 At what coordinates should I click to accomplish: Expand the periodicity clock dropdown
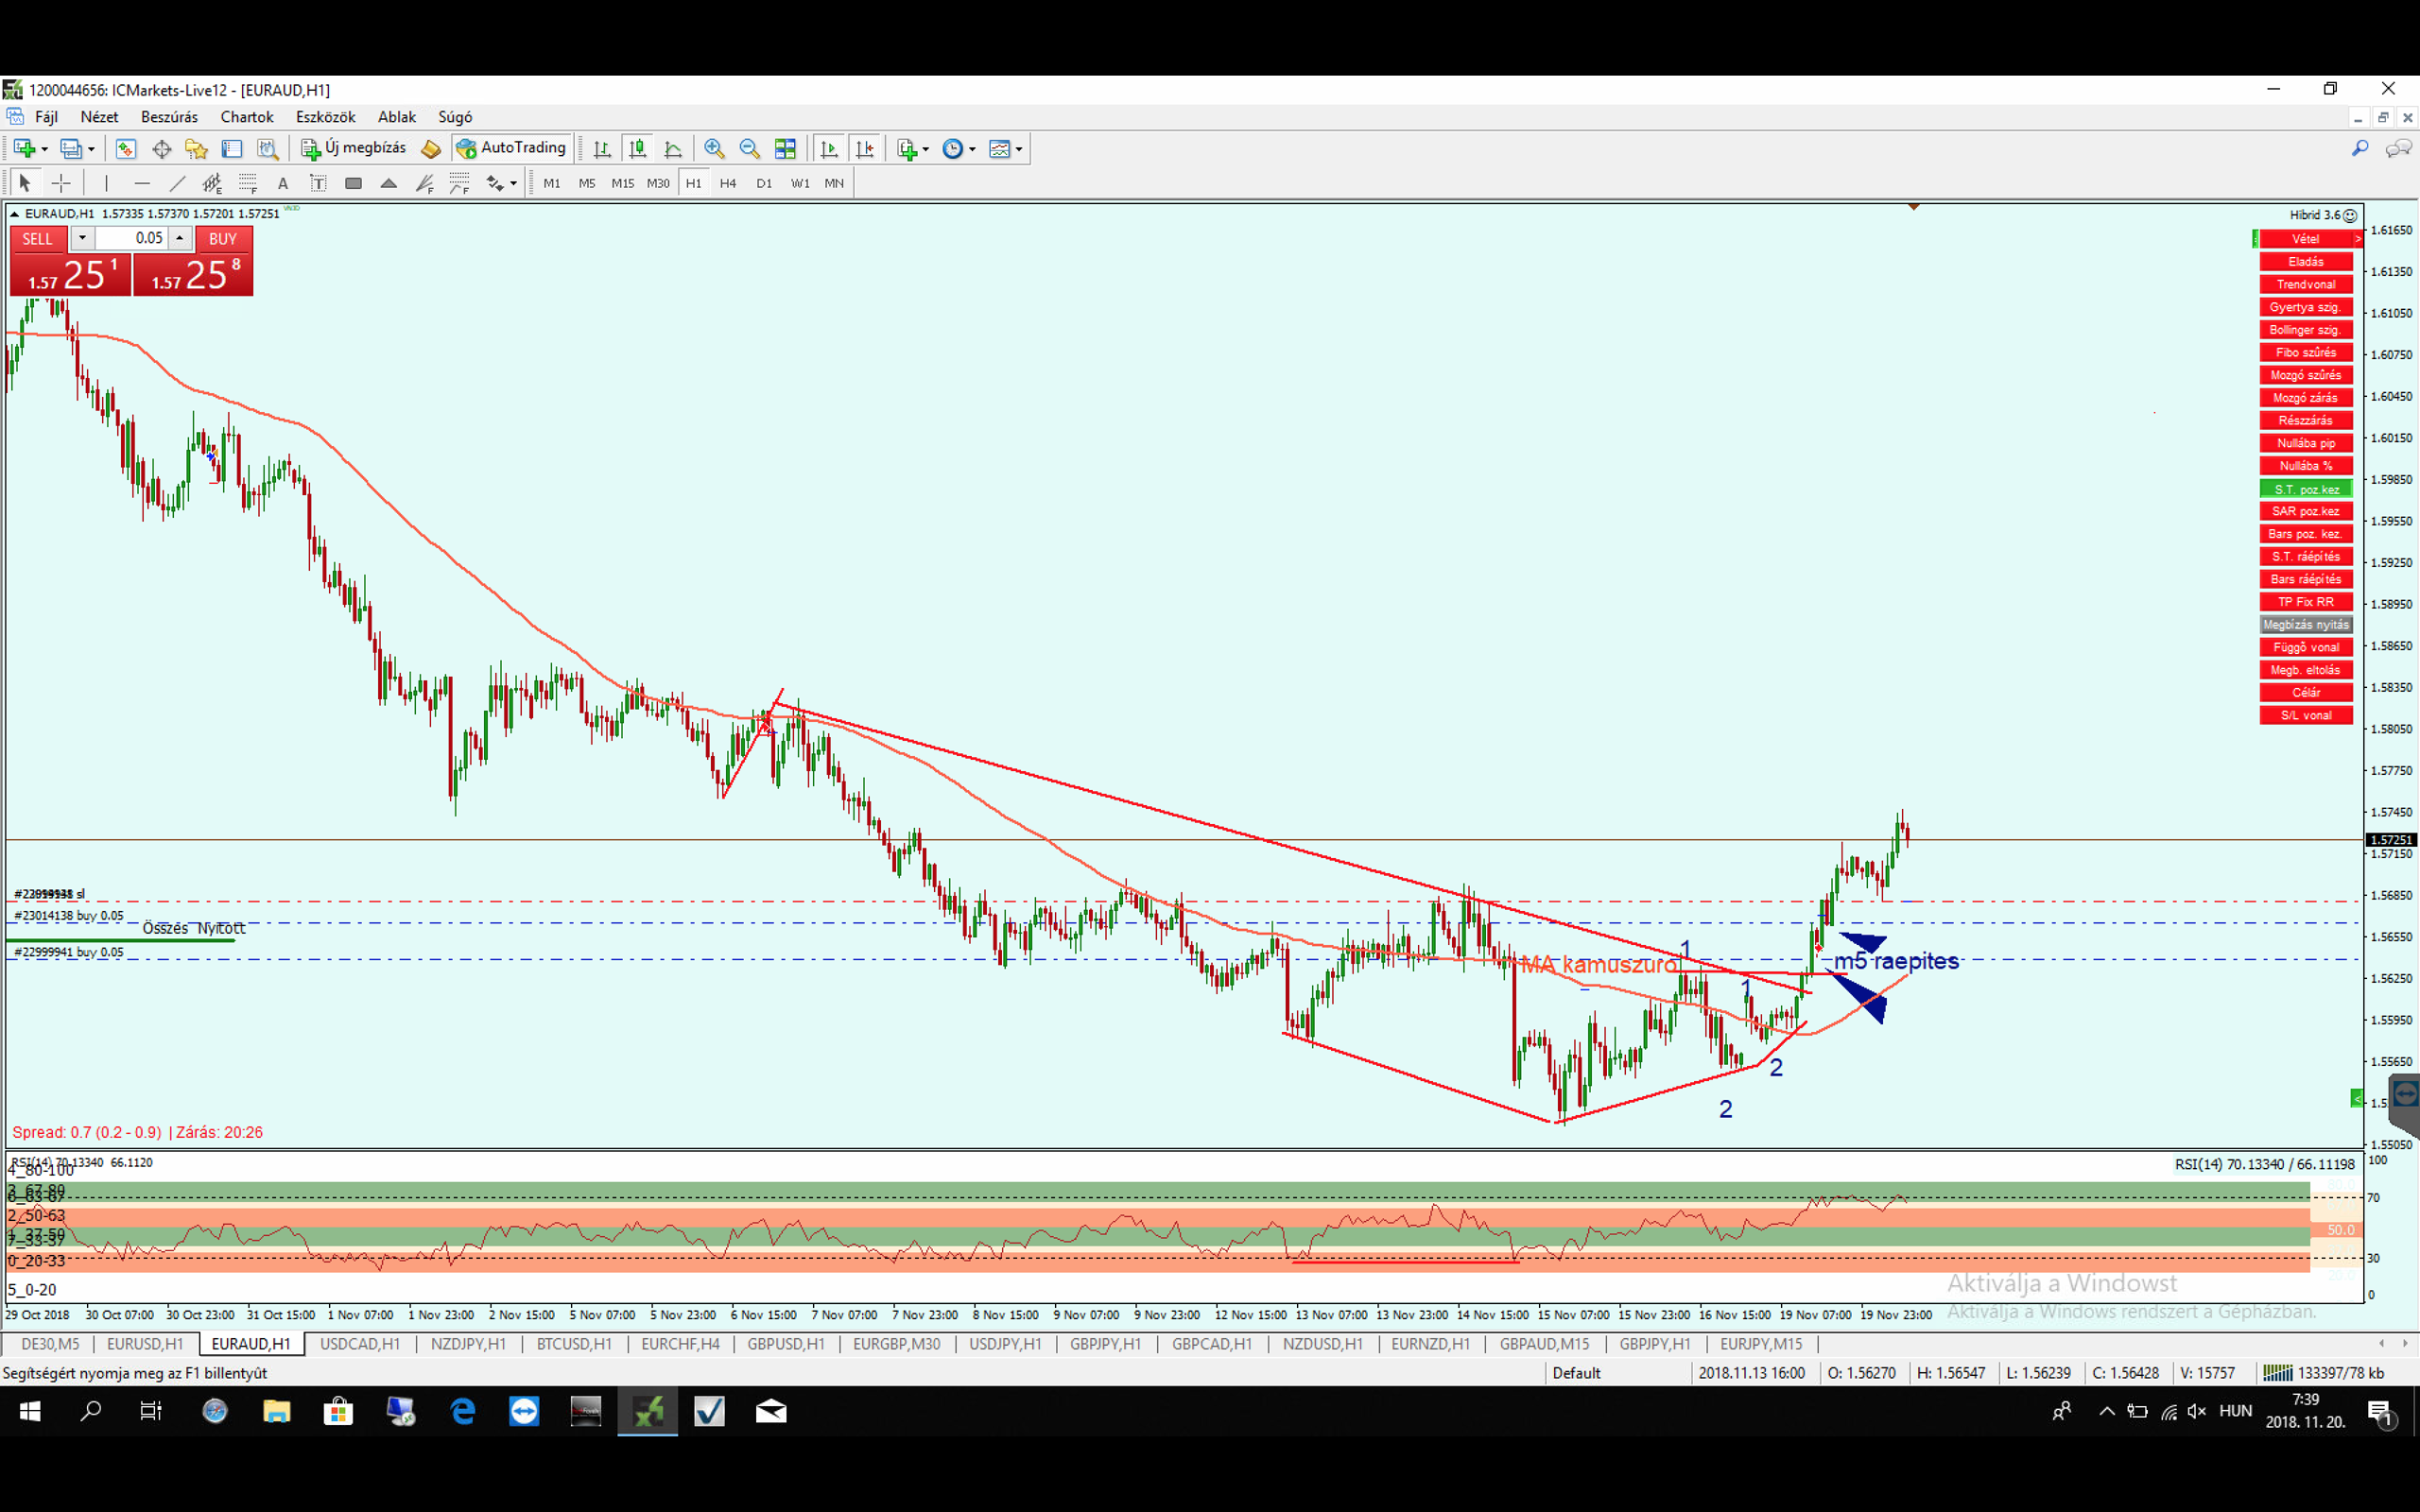coord(972,149)
